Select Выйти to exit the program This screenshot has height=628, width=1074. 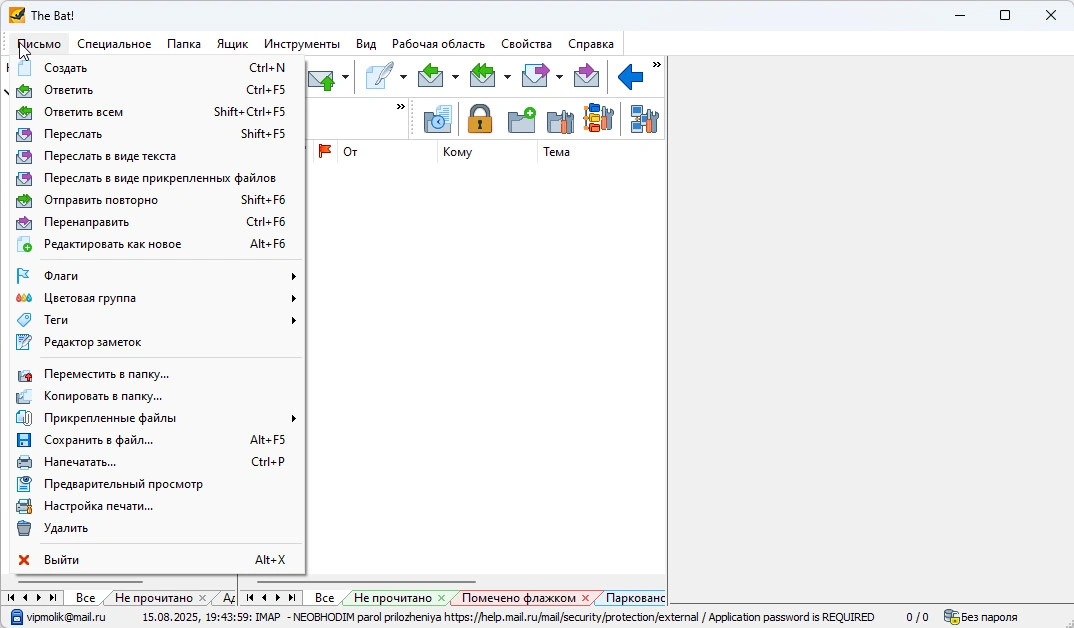pos(158,560)
